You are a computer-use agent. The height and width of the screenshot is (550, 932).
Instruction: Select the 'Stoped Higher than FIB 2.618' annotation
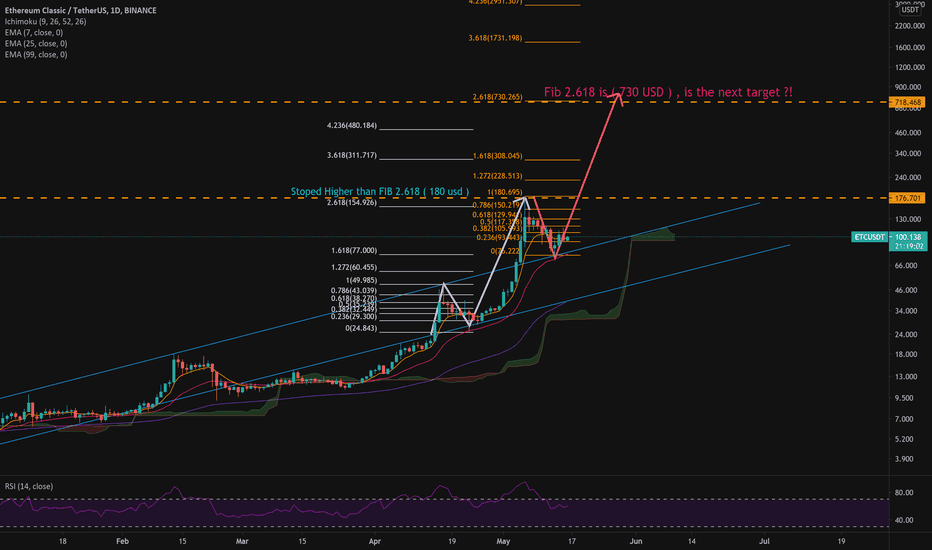coord(380,191)
